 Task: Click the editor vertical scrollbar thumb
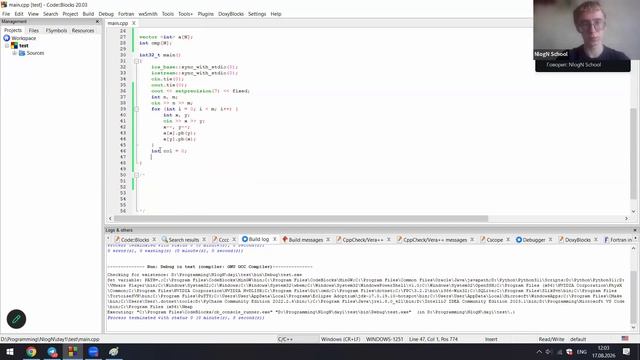pyautogui.click(x=633, y=154)
